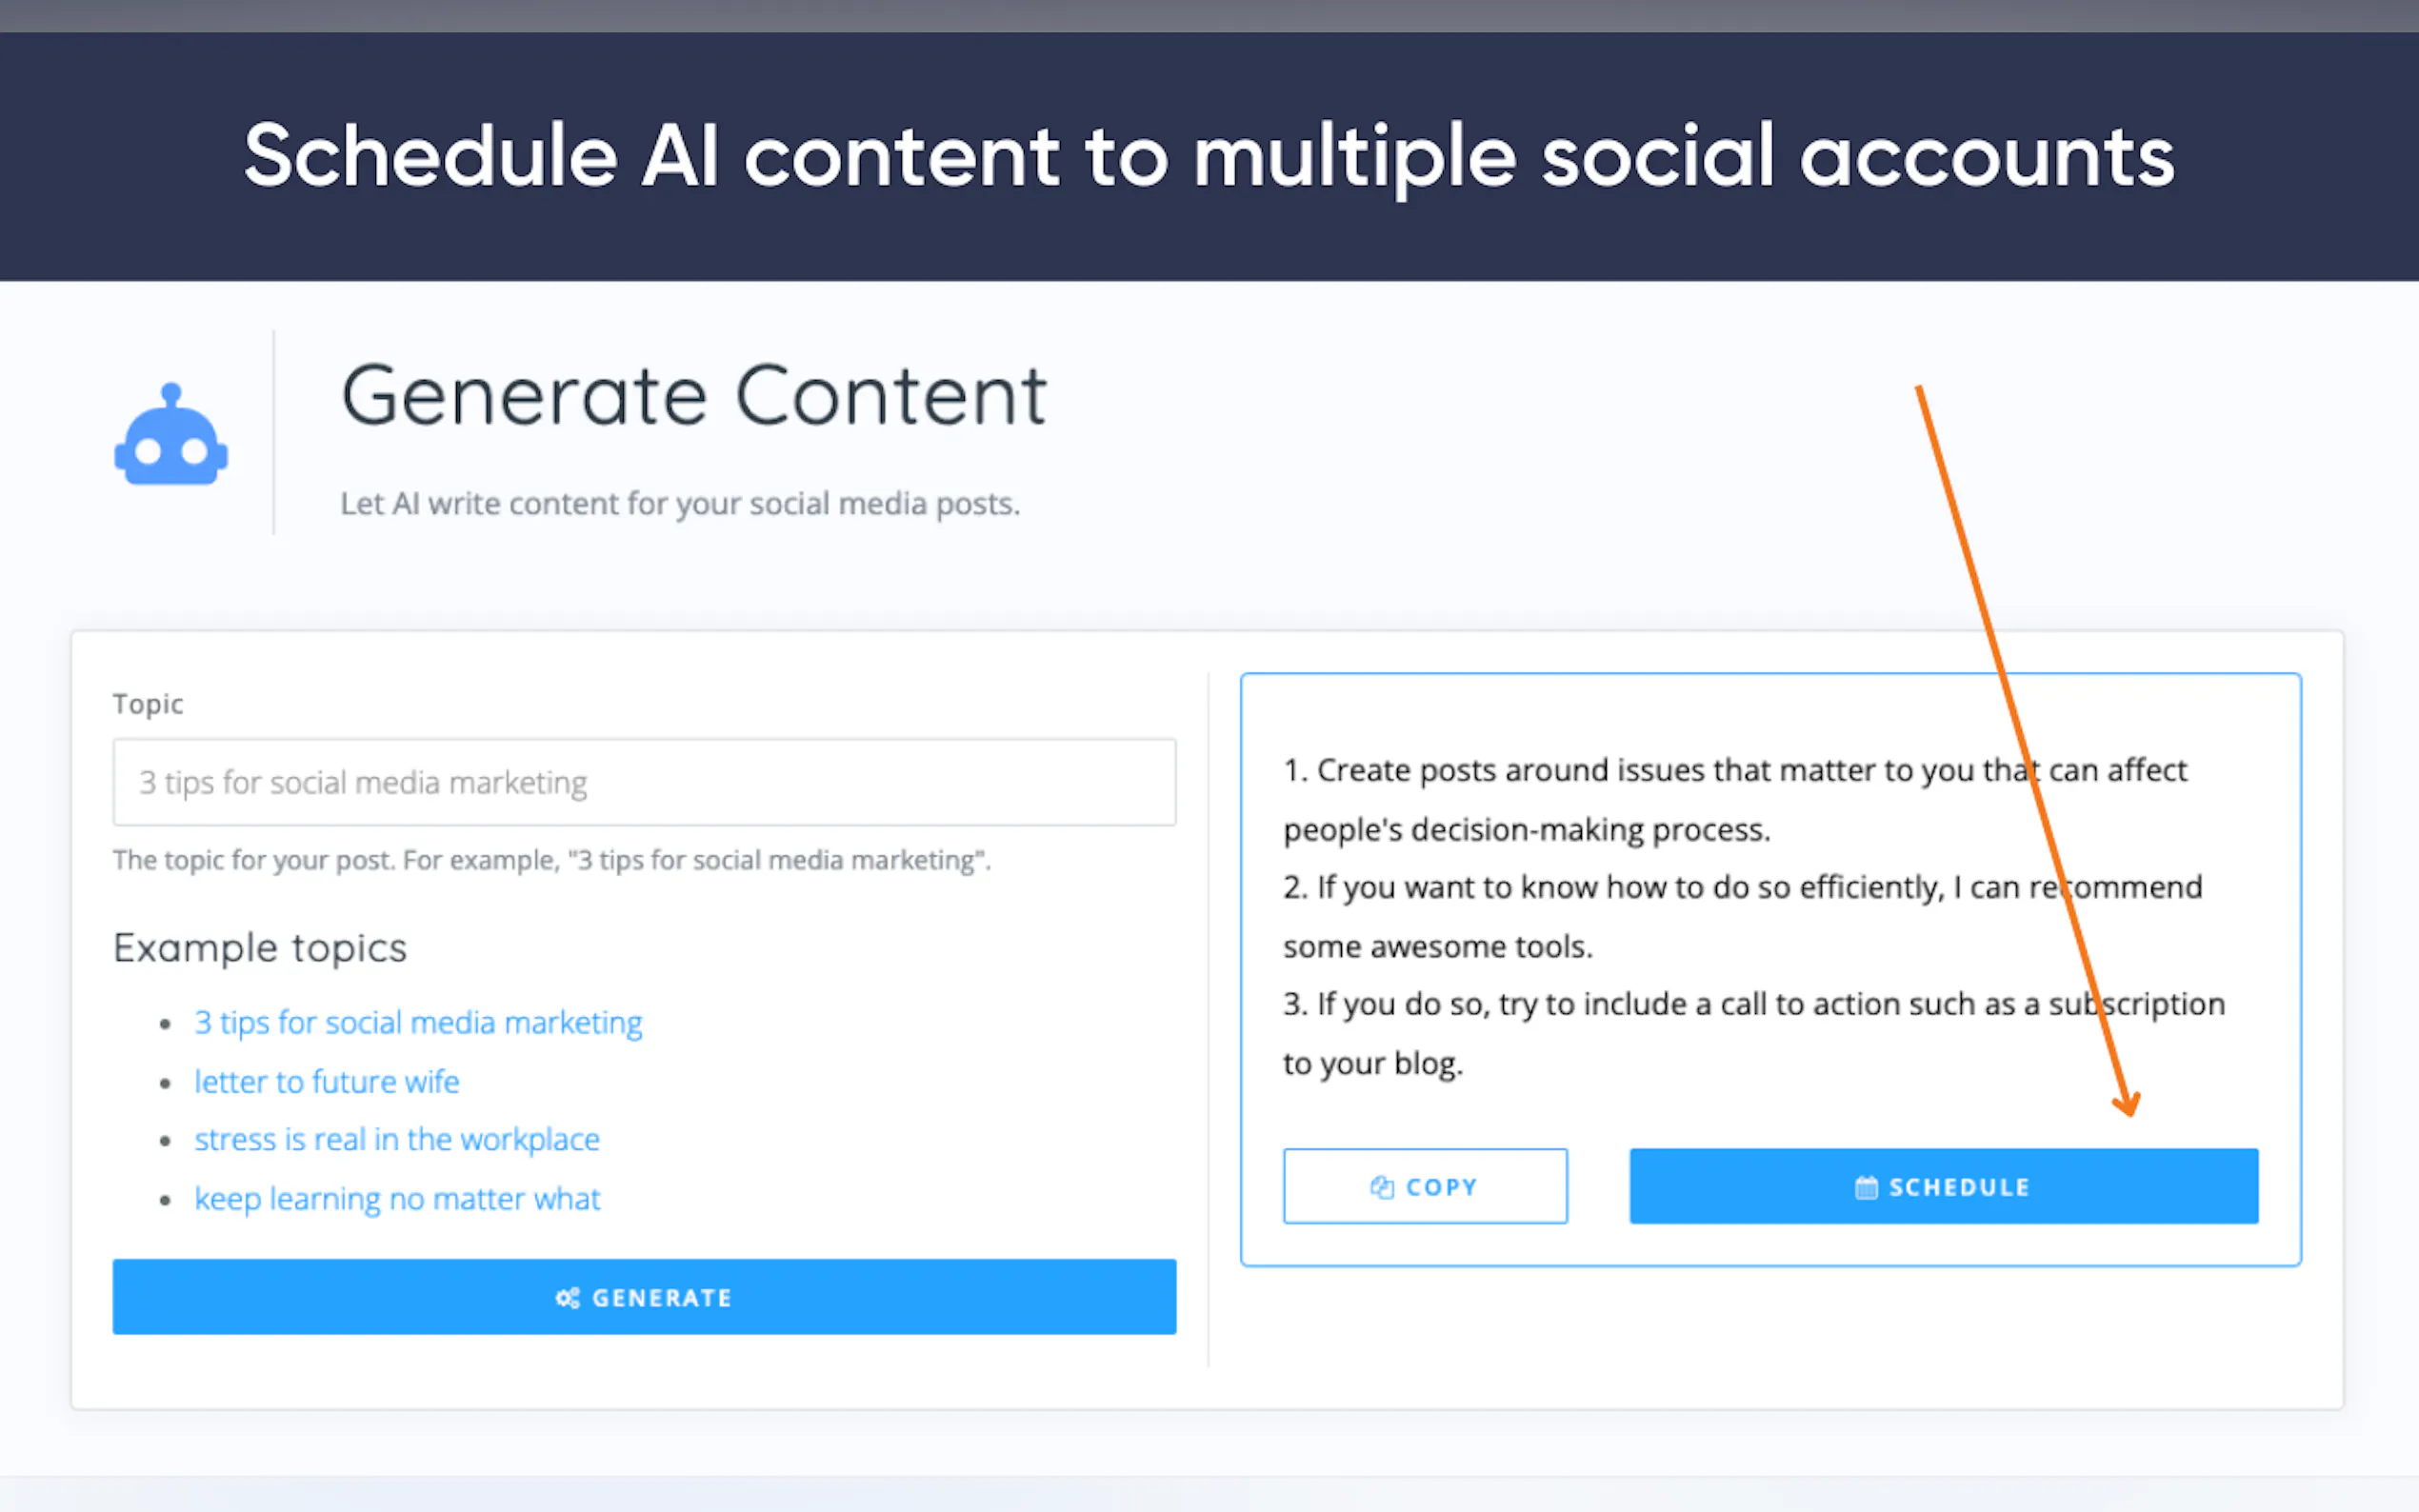Image resolution: width=2419 pixels, height=1512 pixels.
Task: Click the helper text below Topic field
Action: (551, 860)
